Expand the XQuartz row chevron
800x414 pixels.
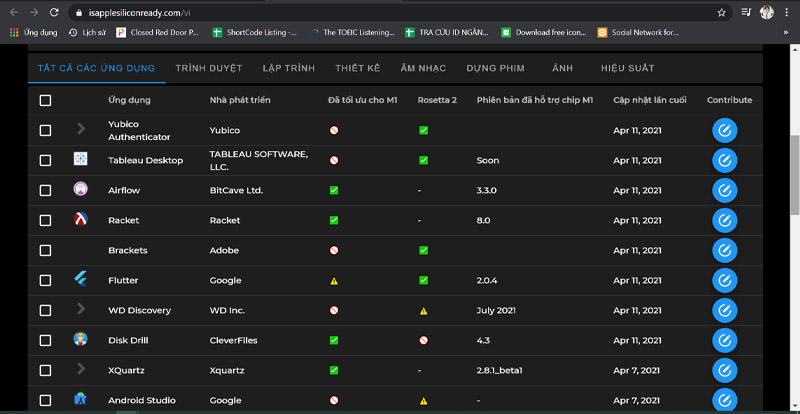pos(81,369)
